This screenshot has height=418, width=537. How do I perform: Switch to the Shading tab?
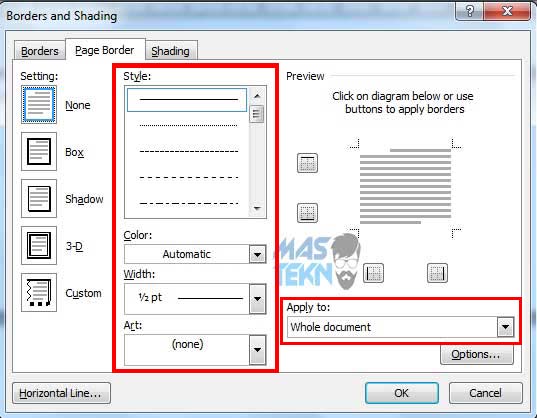(171, 51)
